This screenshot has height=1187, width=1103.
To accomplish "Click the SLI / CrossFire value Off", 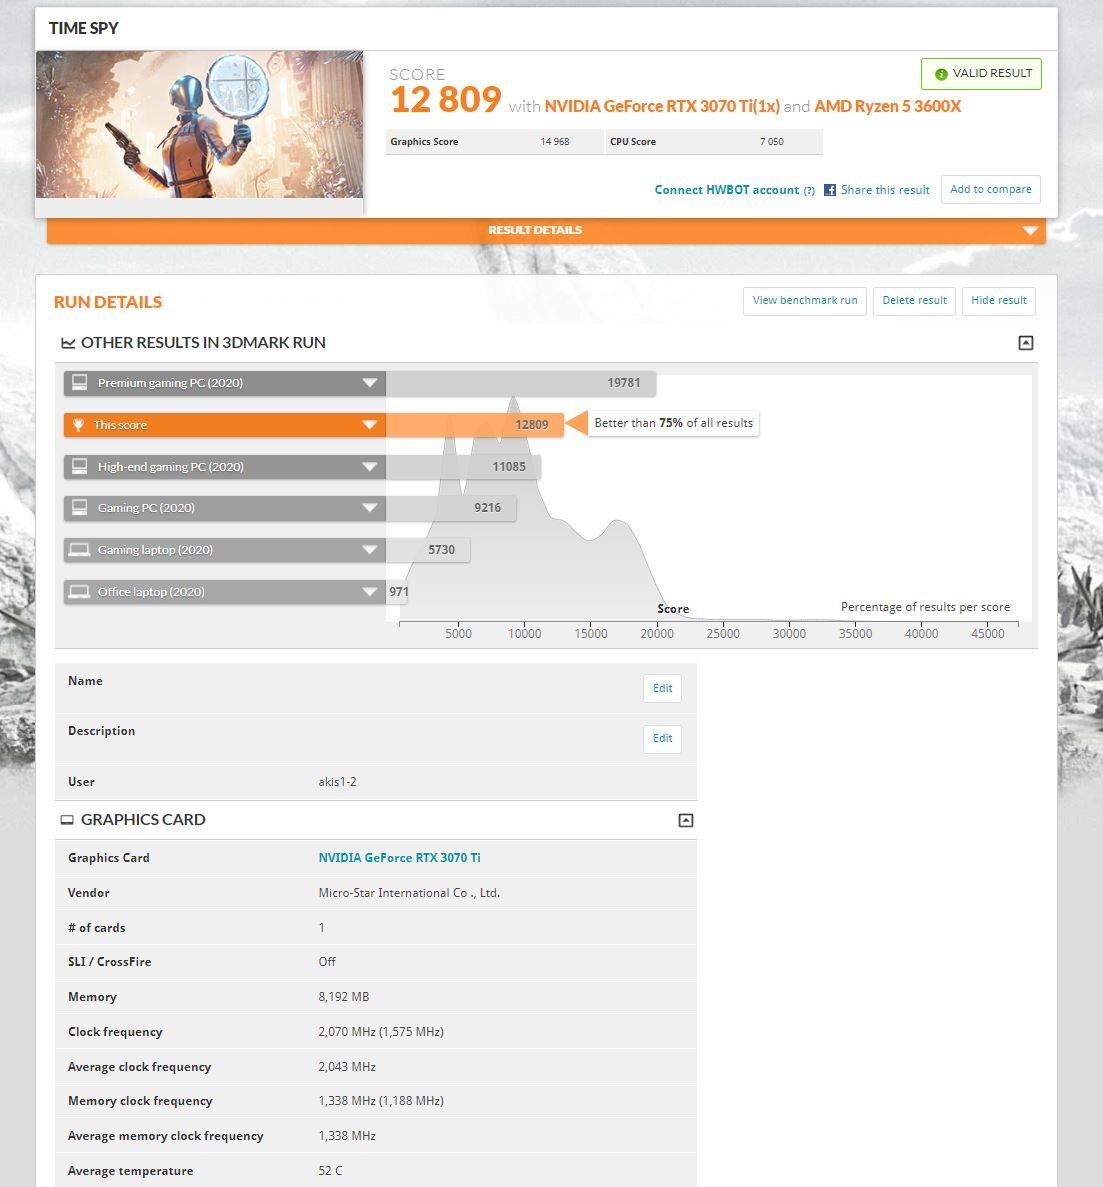I will coord(327,961).
